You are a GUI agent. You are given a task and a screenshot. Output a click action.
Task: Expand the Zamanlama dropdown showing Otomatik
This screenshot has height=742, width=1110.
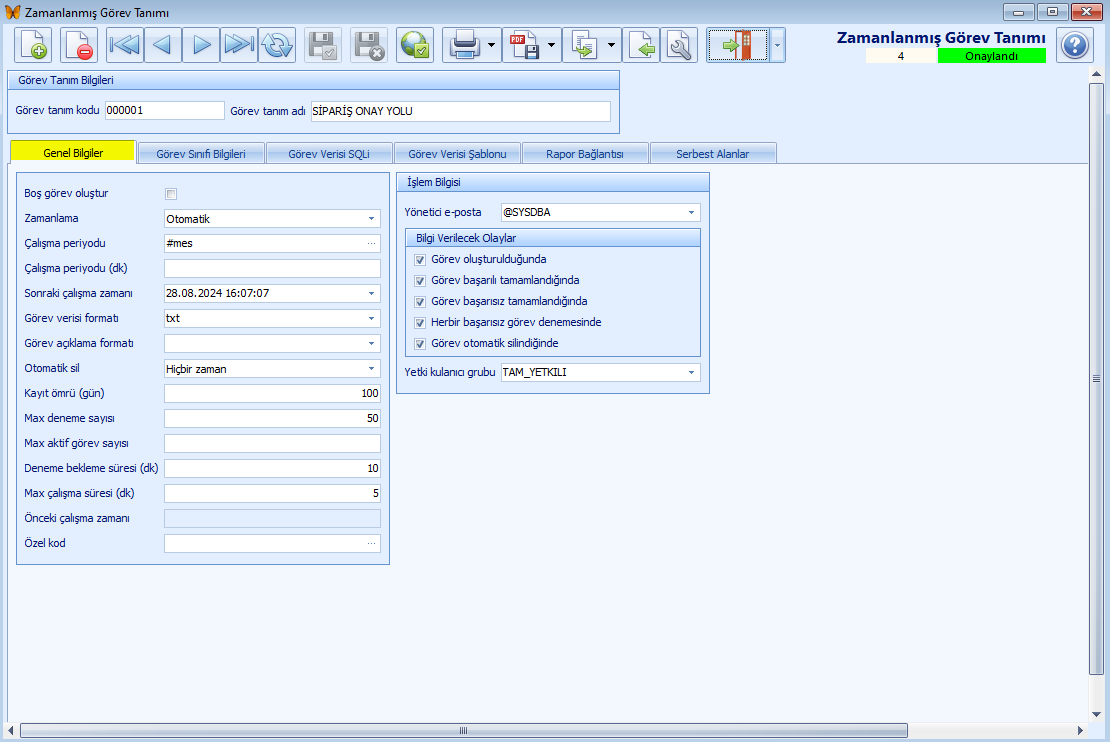click(x=372, y=219)
